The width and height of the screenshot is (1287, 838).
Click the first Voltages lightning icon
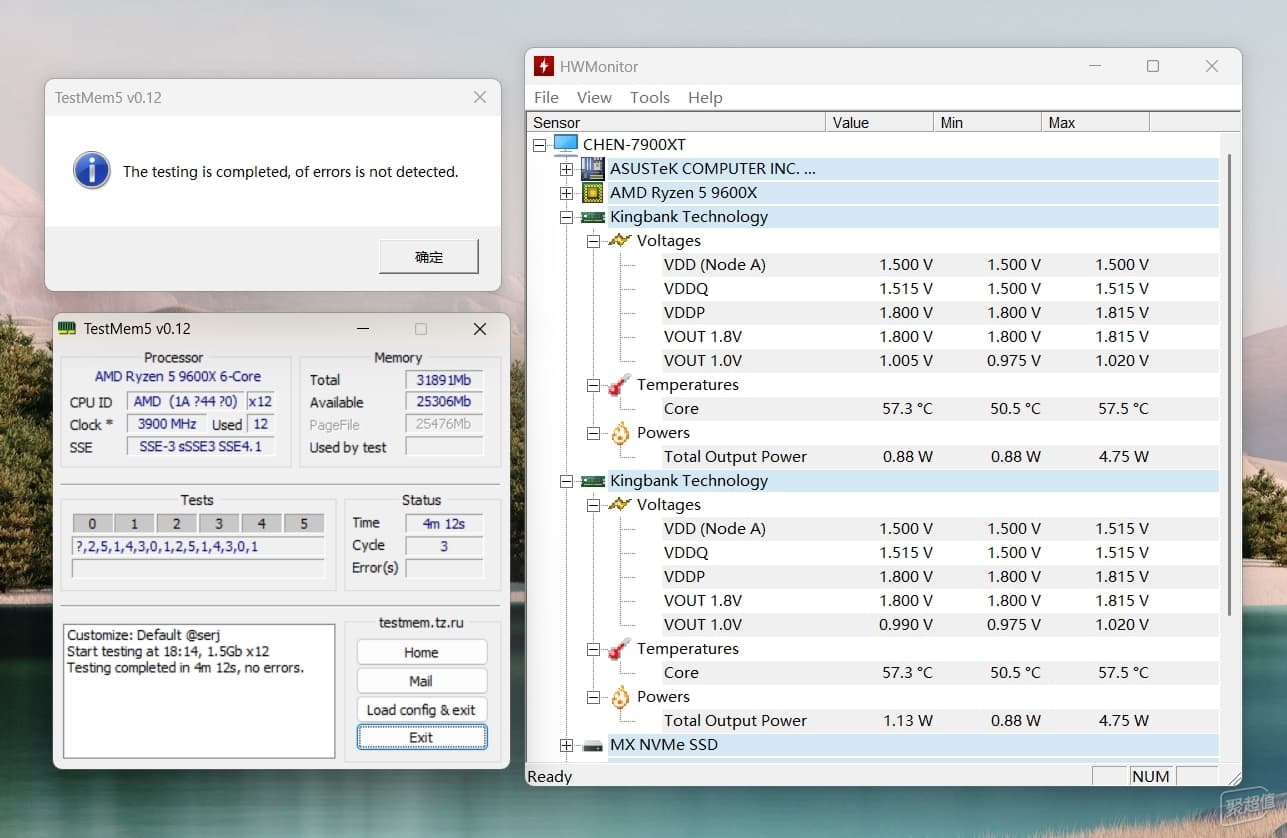pos(620,240)
